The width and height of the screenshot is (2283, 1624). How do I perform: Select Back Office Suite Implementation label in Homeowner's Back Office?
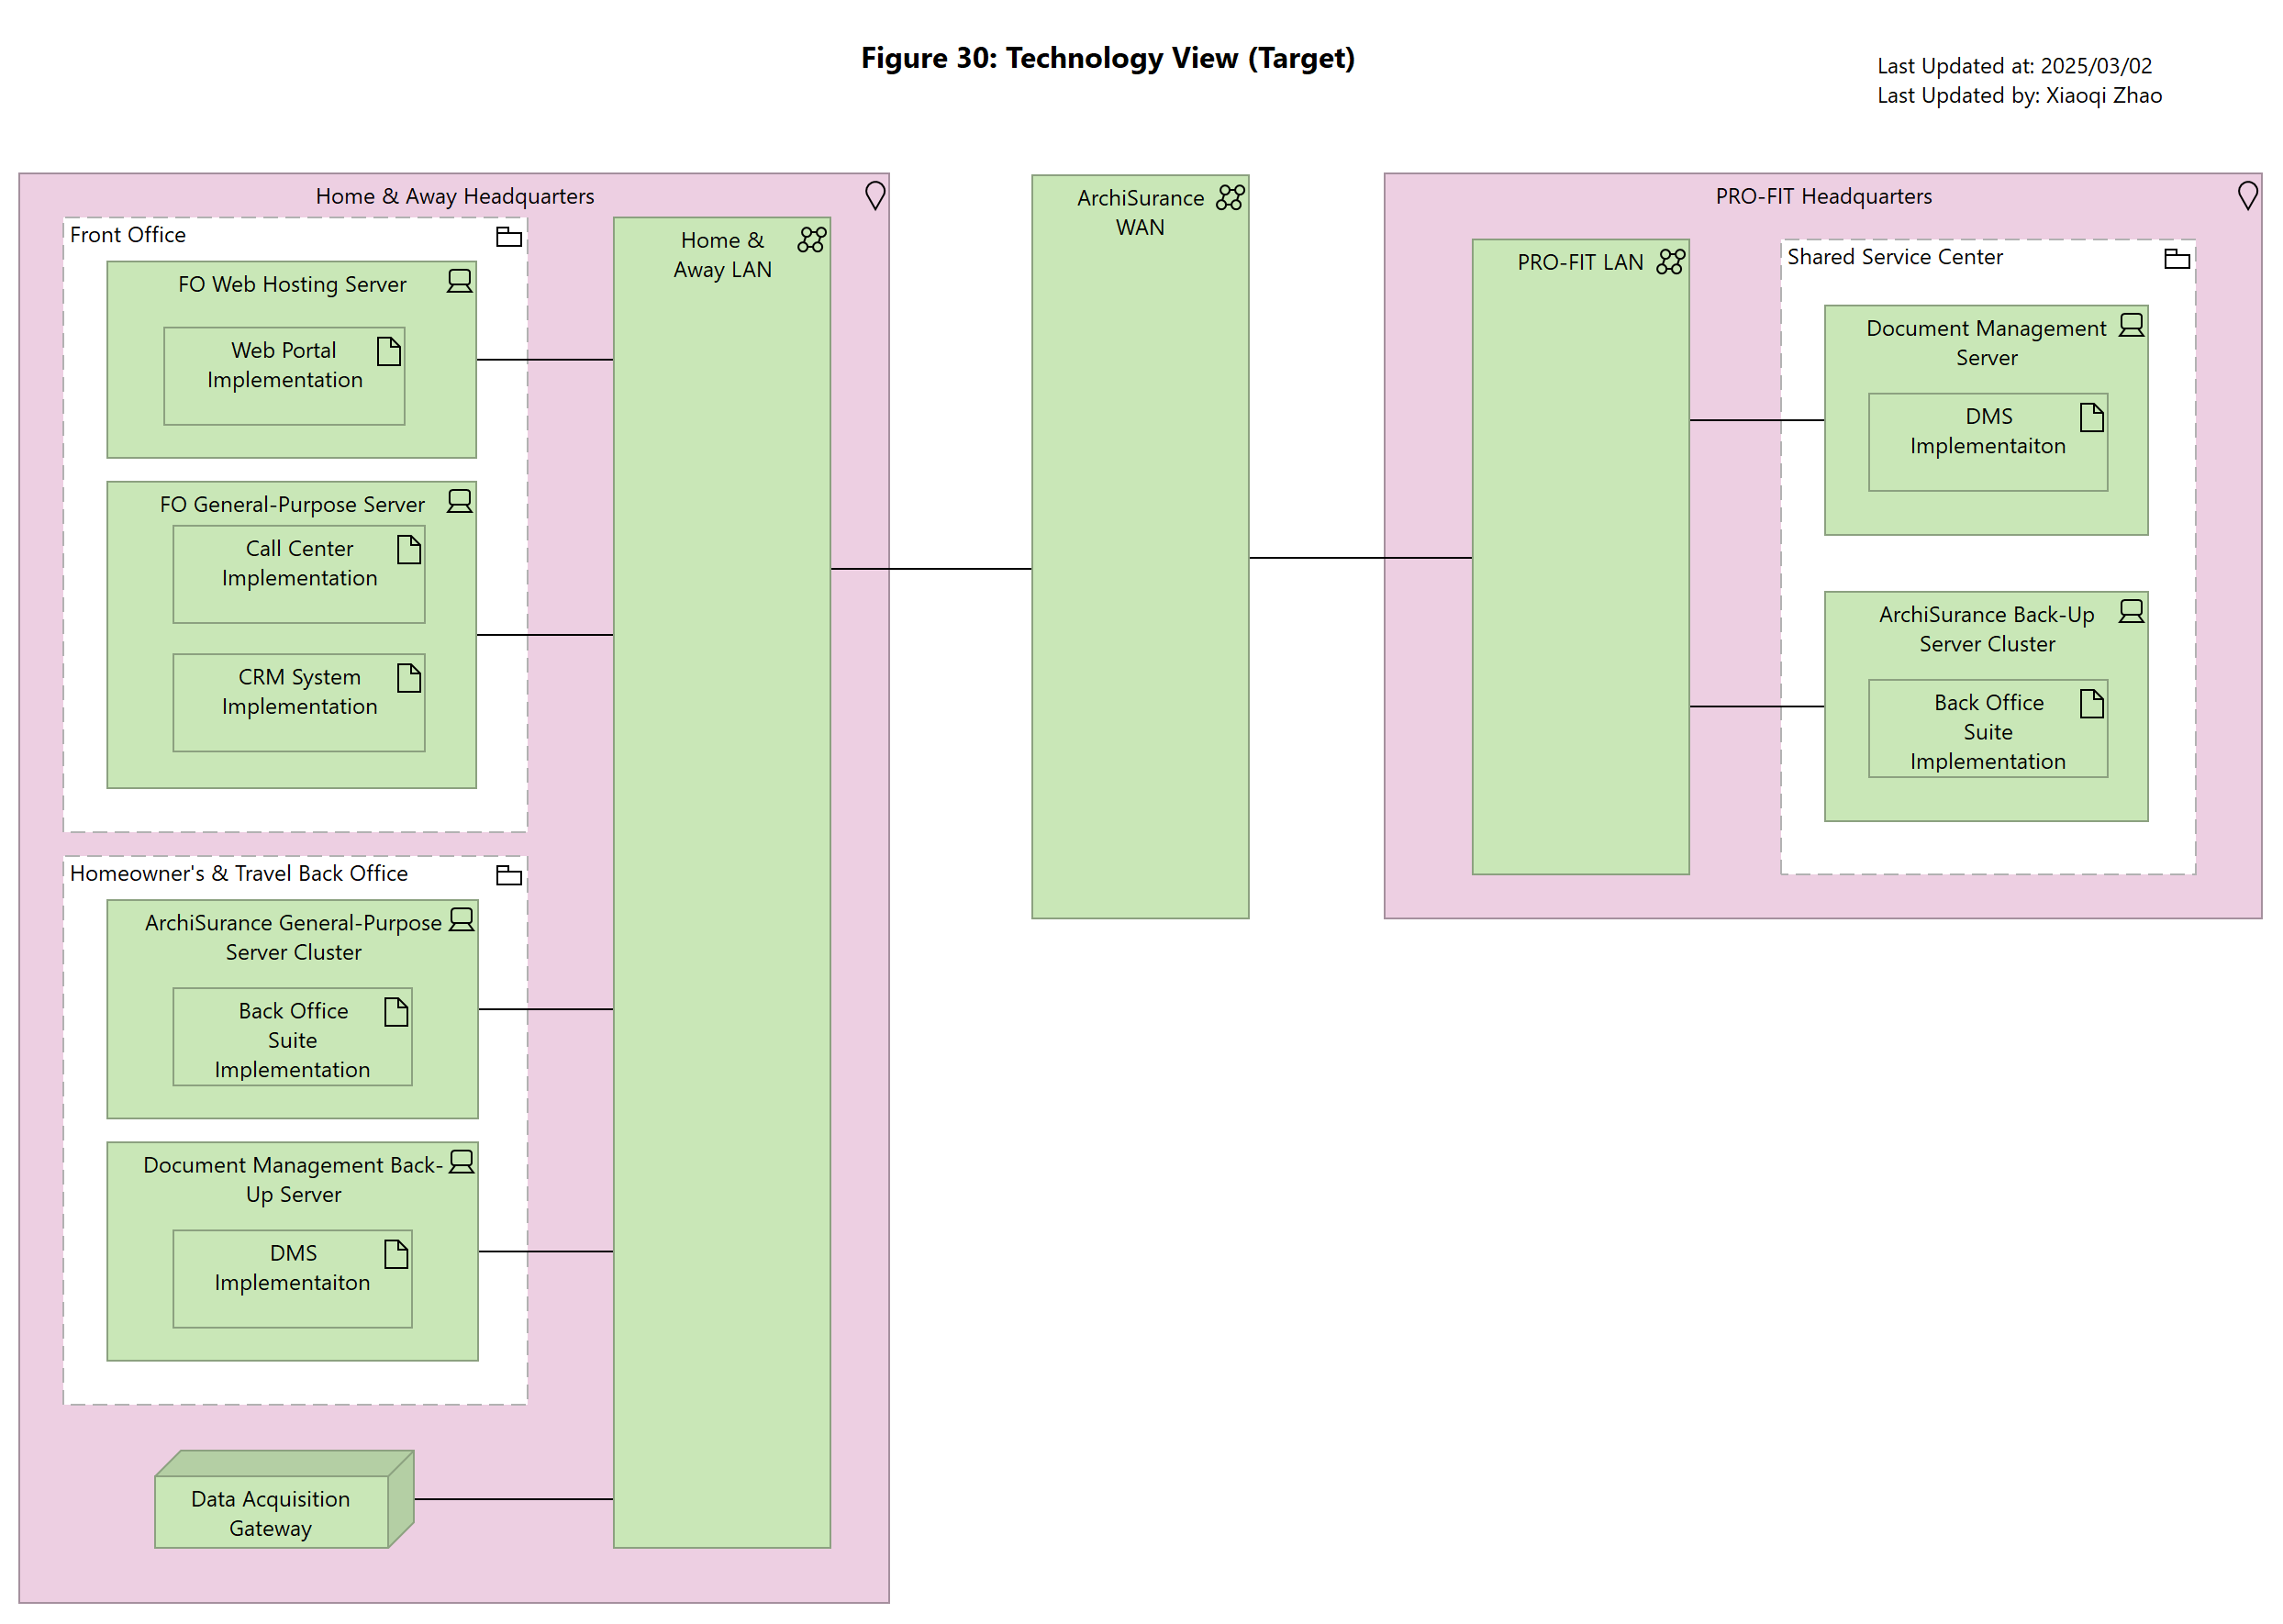(x=292, y=1040)
